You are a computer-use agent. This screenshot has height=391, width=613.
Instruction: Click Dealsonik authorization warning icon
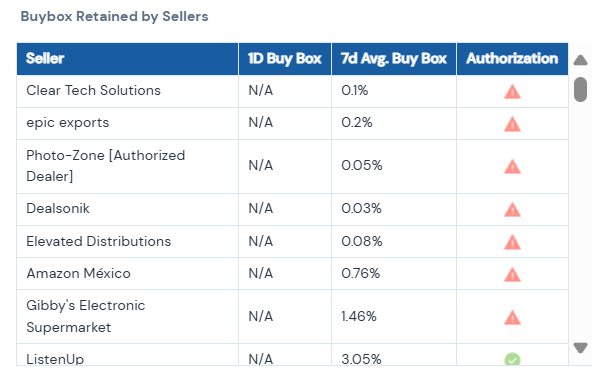coord(512,210)
